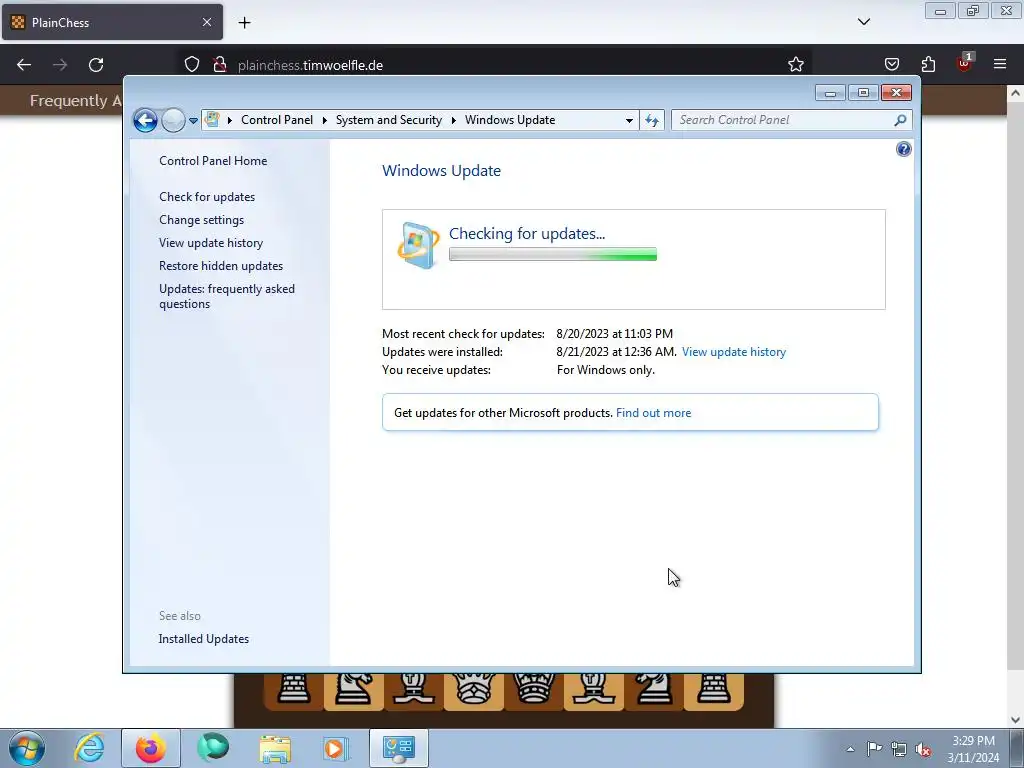Image resolution: width=1024 pixels, height=768 pixels.
Task: Click Firefox page scrollbar up arrow
Action: tap(1016, 93)
